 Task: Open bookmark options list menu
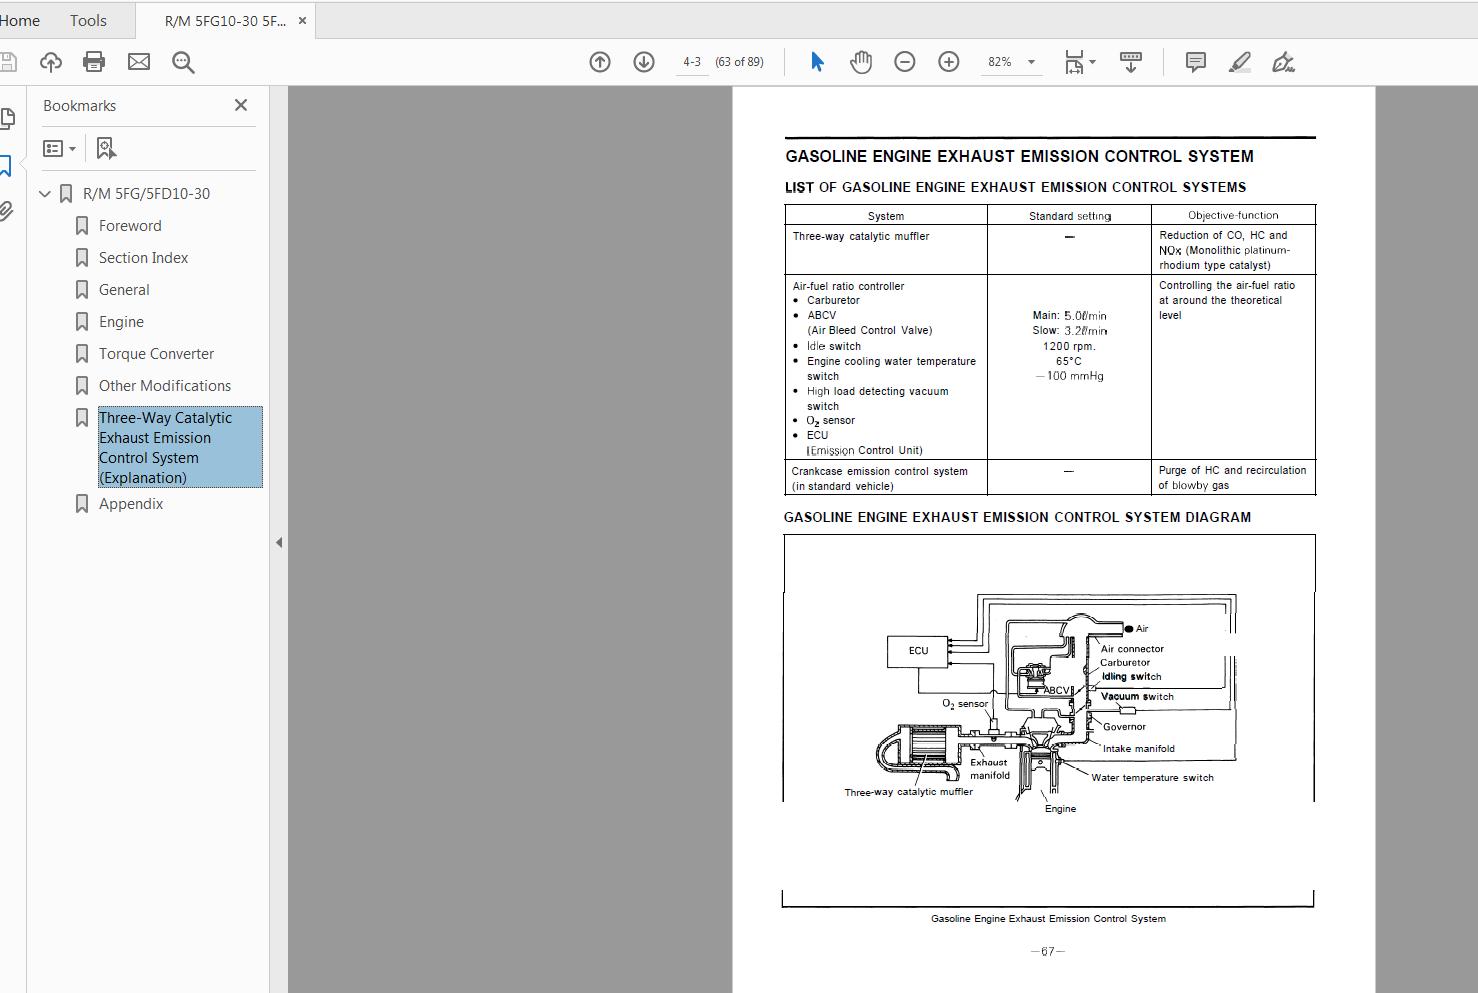[59, 148]
